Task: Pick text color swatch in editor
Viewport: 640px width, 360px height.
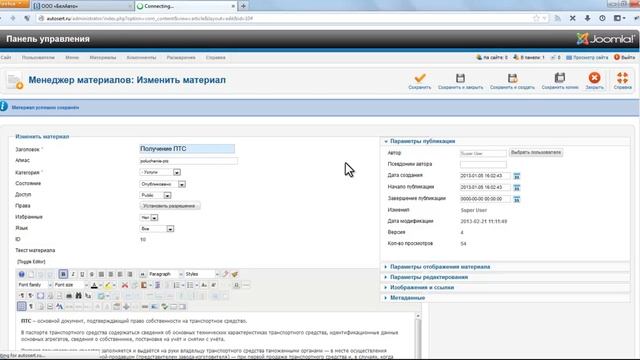Action: click(x=94, y=285)
